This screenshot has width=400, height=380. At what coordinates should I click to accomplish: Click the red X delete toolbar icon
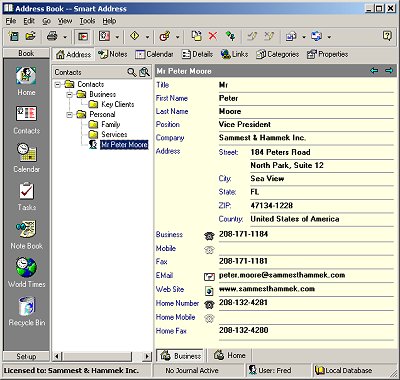[213, 36]
